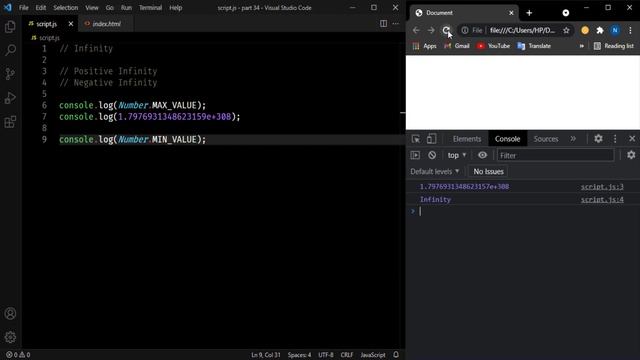This screenshot has width=640, height=360.
Task: Close the DevTools panel
Action: tap(632, 139)
